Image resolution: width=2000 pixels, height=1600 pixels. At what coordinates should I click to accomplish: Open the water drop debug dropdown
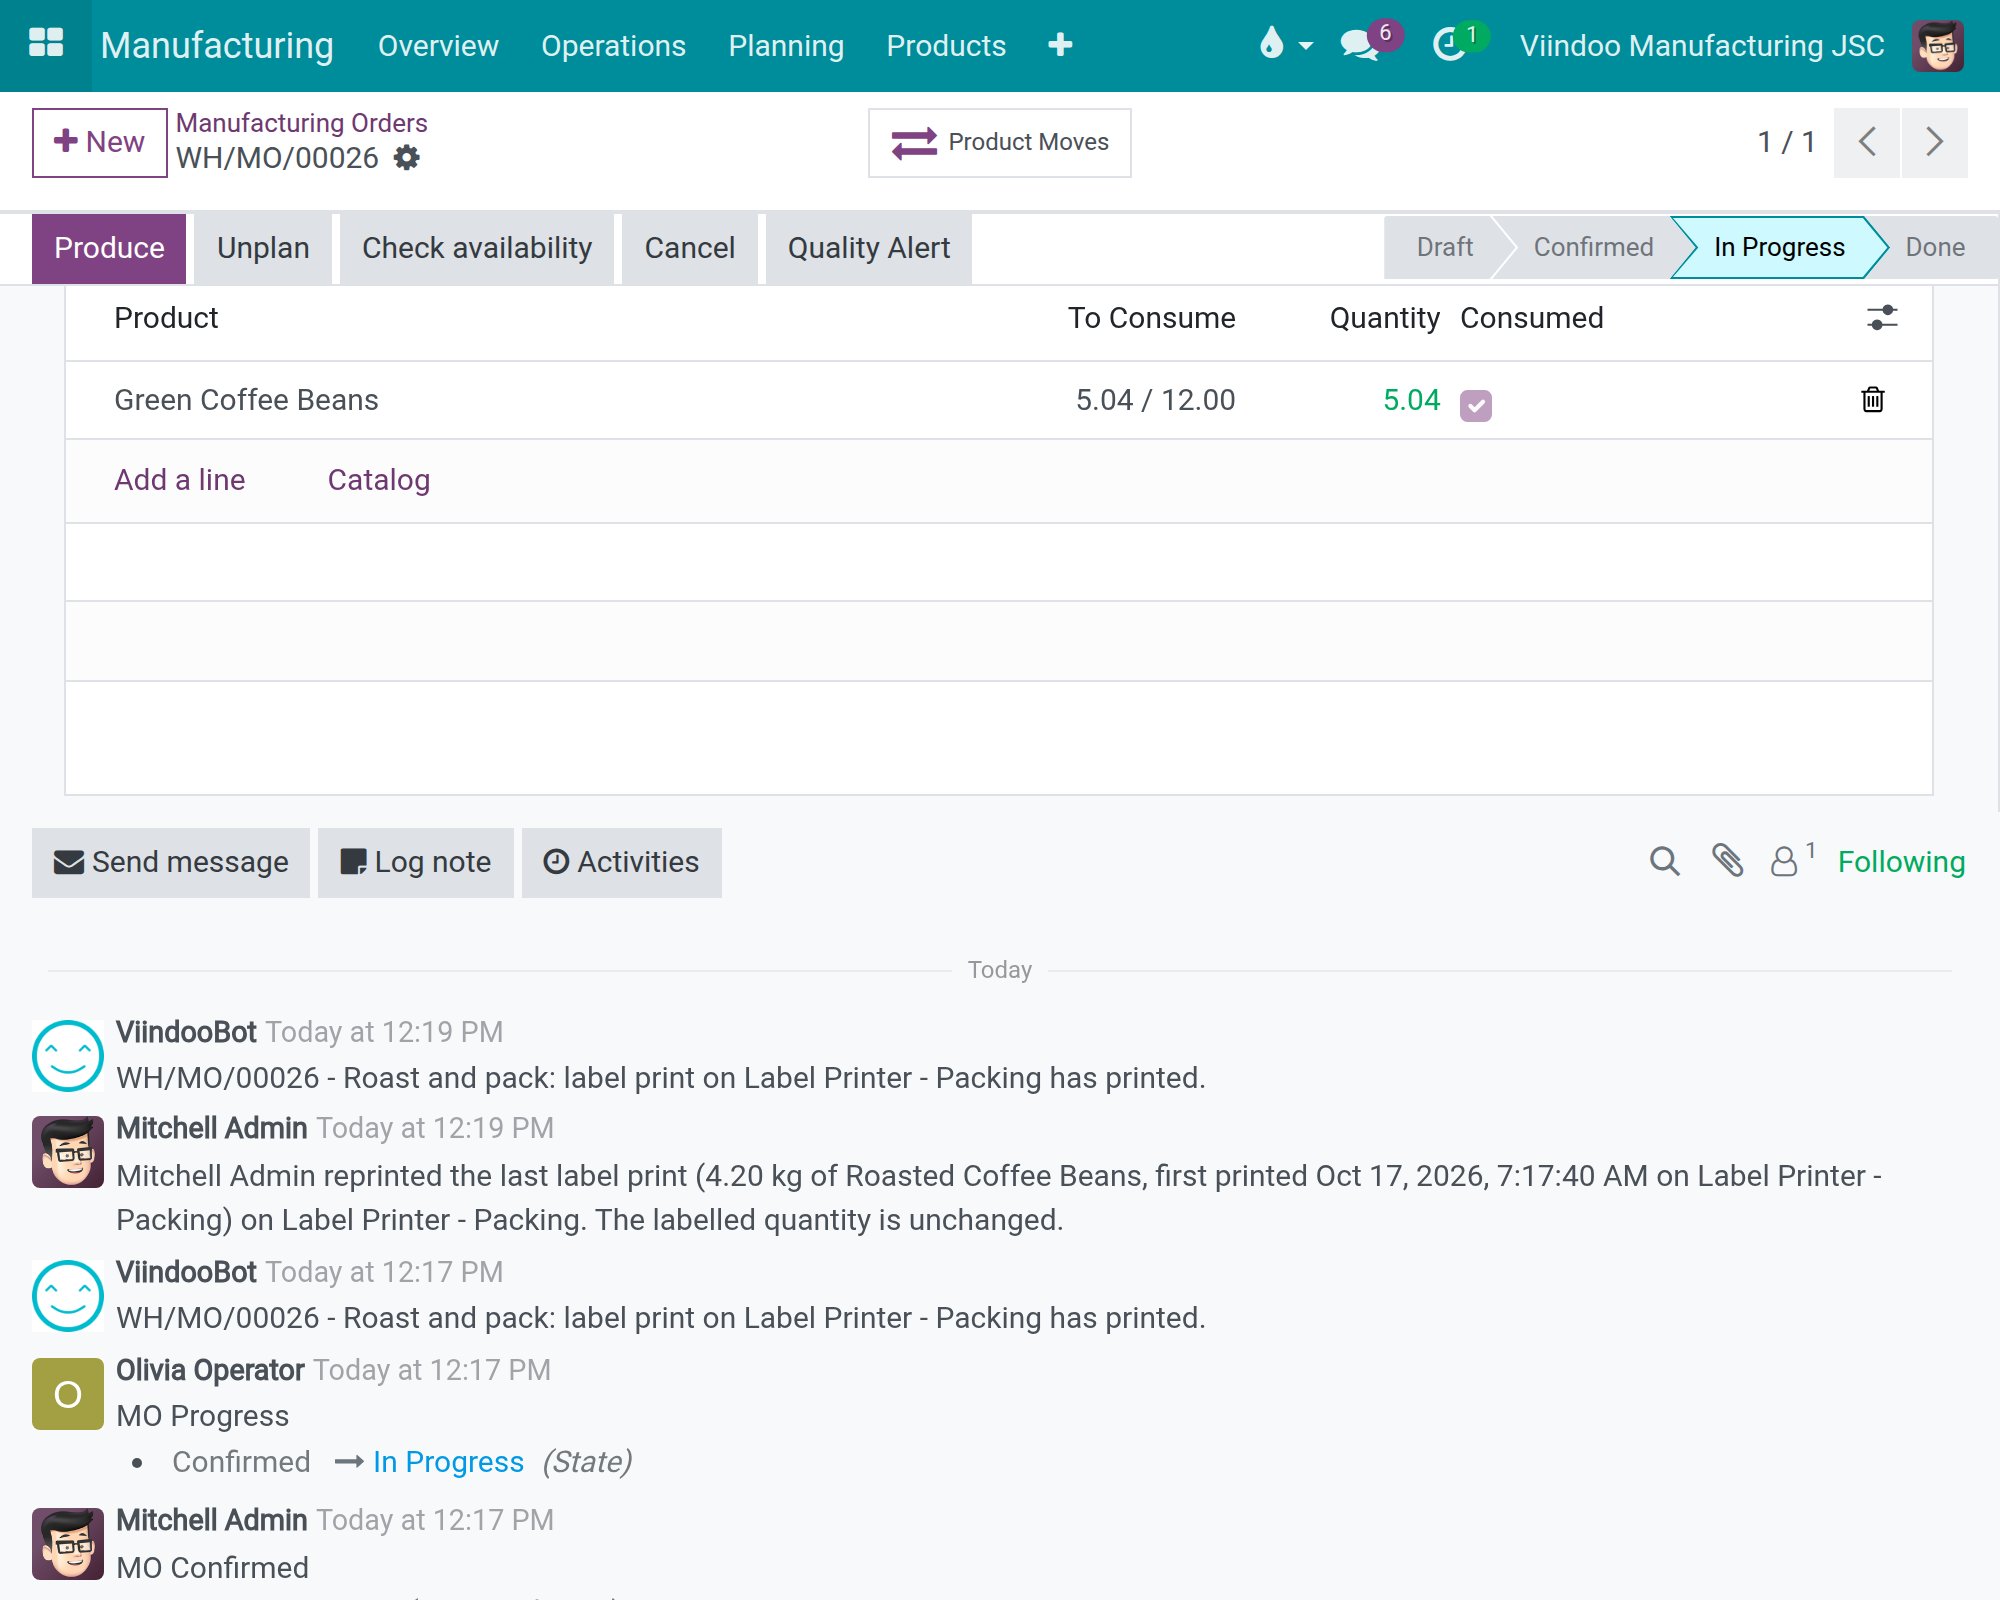click(x=1285, y=44)
